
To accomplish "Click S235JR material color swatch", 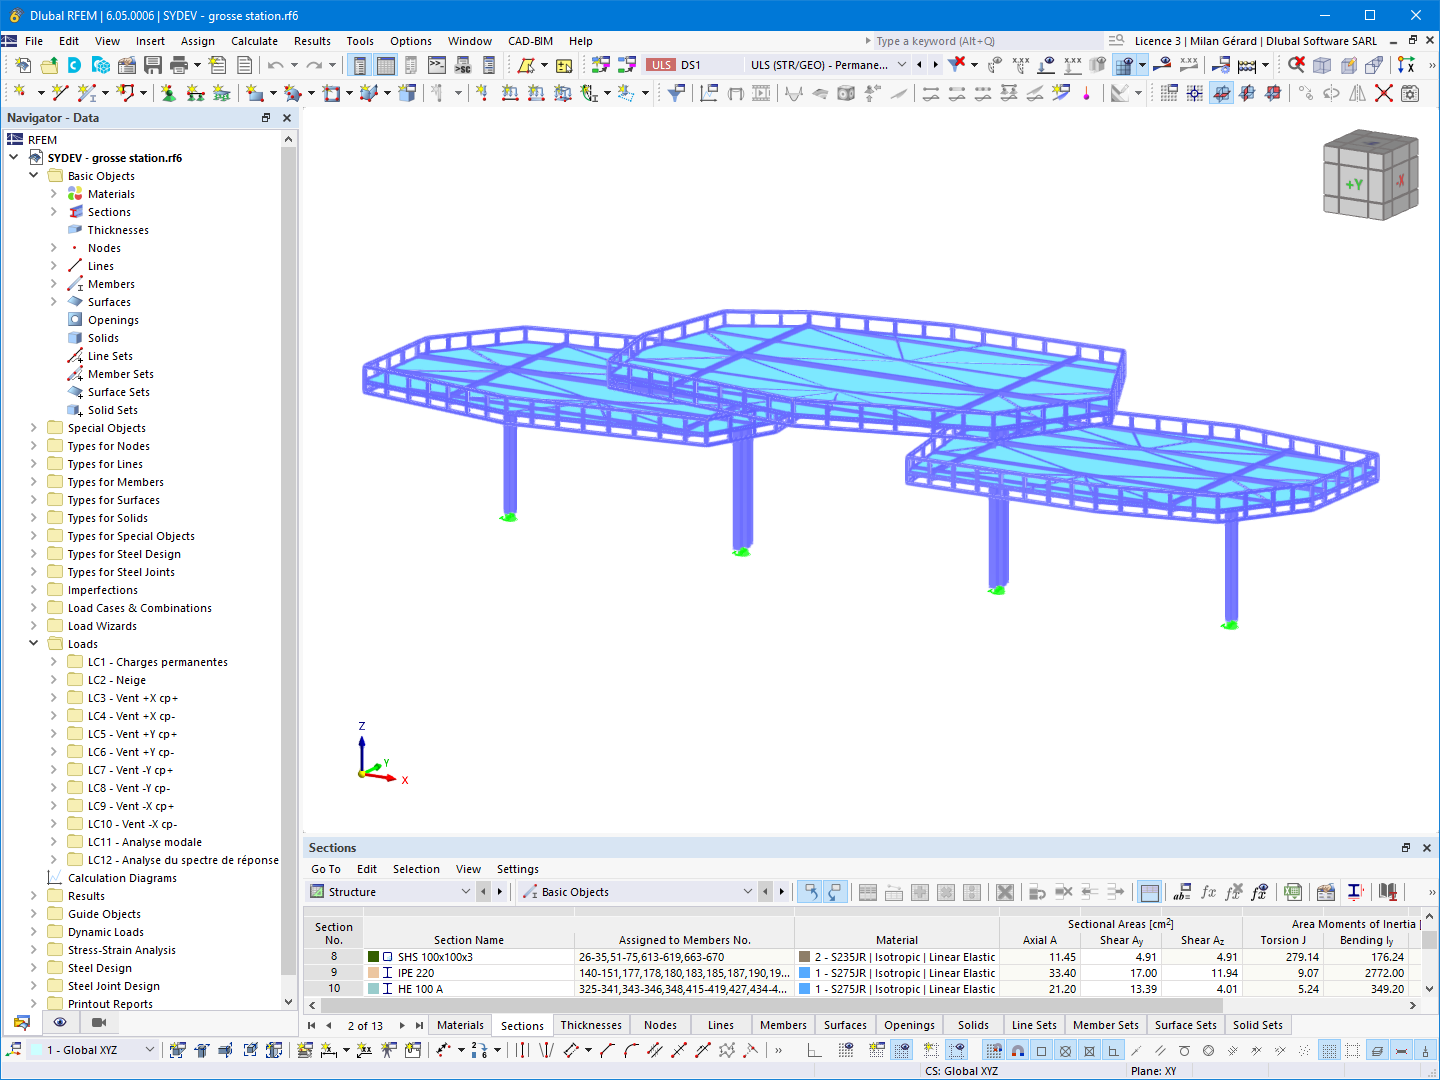I will (804, 957).
